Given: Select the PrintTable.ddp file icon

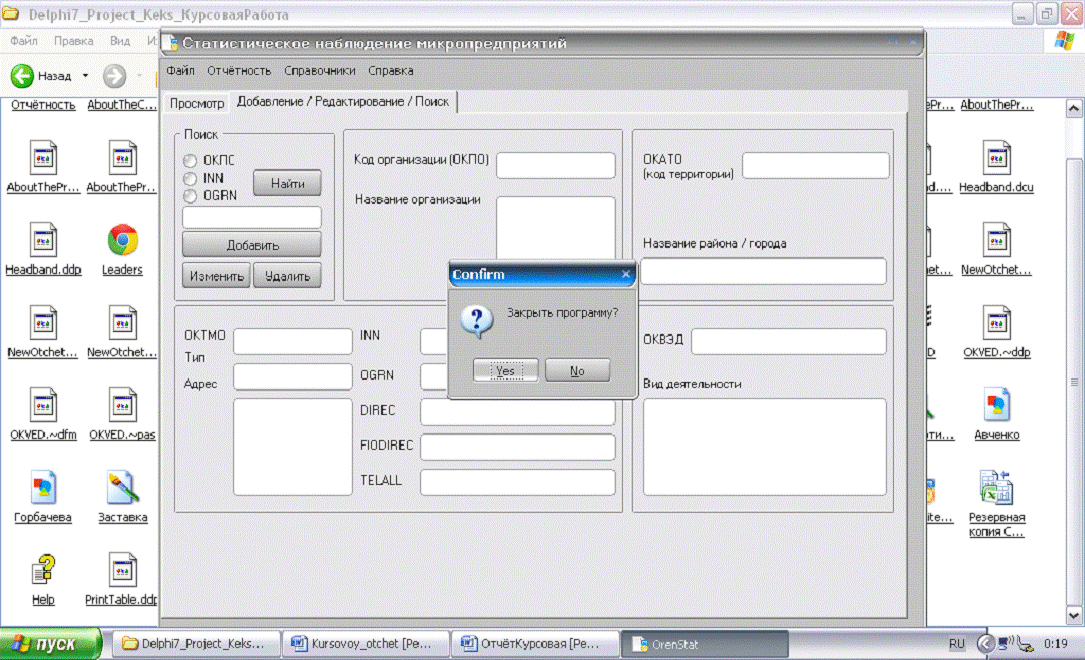Looking at the screenshot, I should click(x=122, y=571).
